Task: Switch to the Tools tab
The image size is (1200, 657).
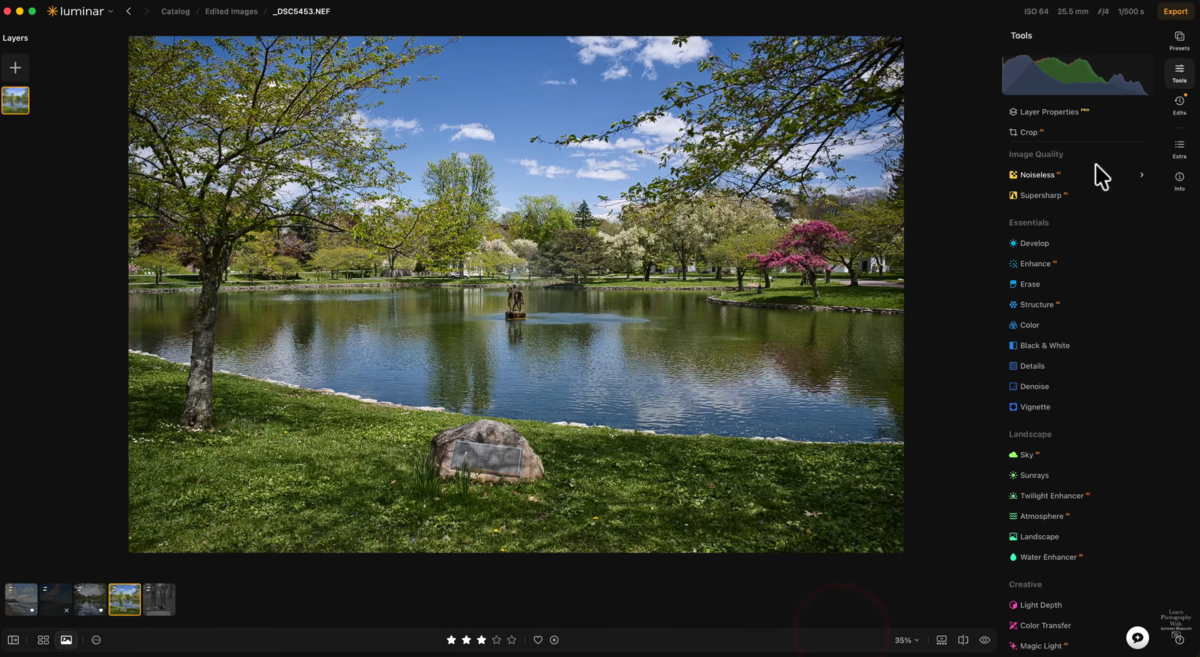Action: click(1179, 73)
